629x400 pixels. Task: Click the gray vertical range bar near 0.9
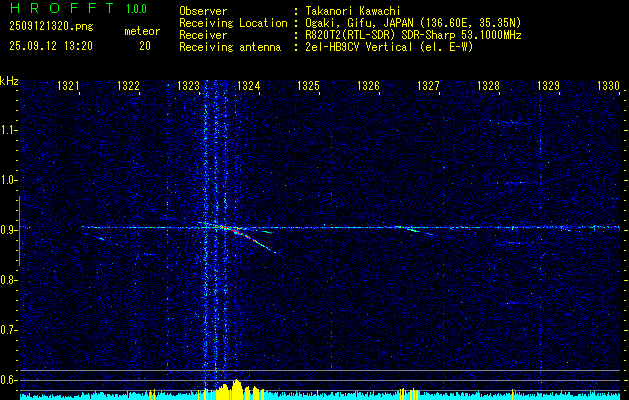coord(19,231)
